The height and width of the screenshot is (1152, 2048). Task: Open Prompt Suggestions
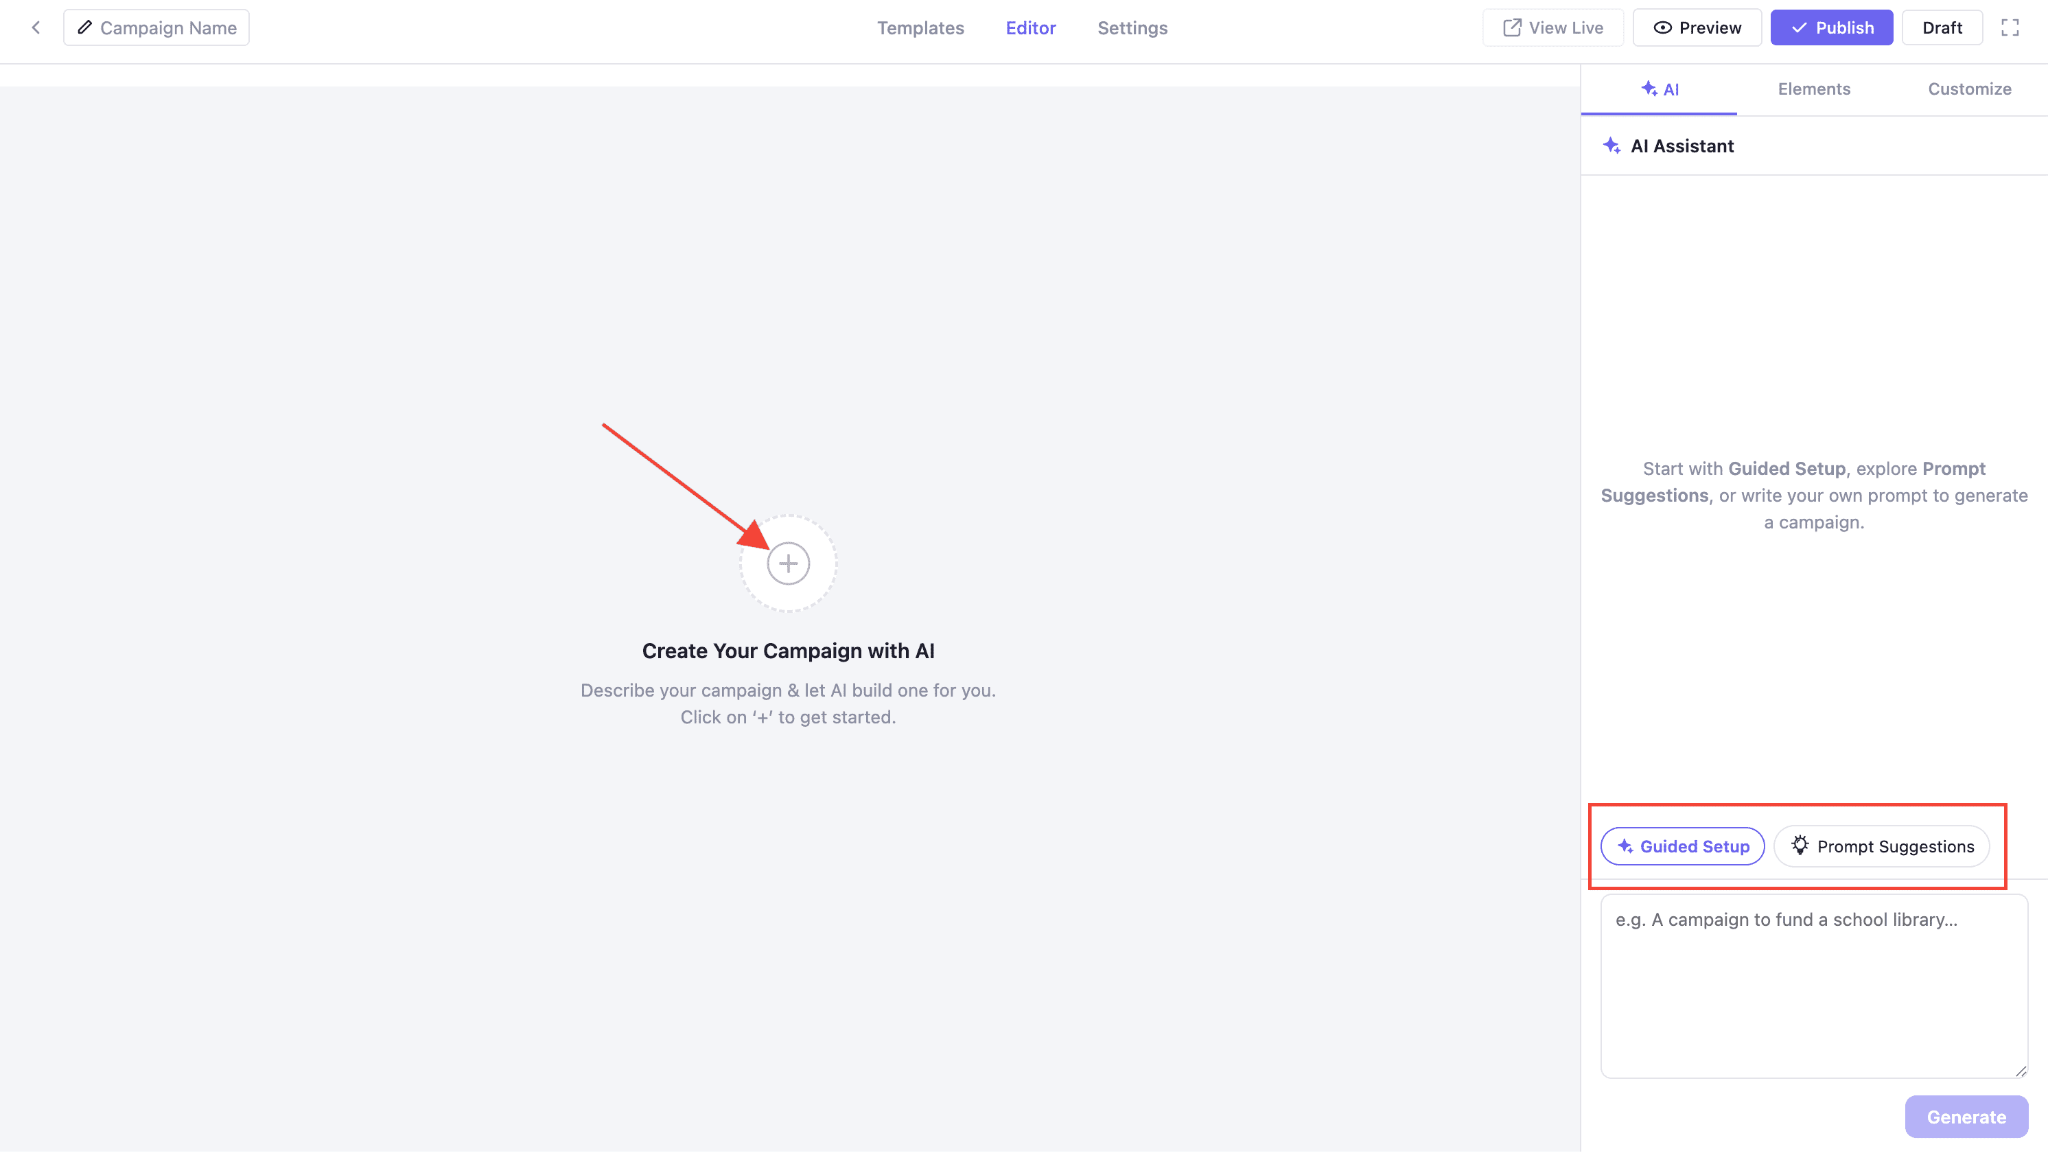pyautogui.click(x=1882, y=846)
